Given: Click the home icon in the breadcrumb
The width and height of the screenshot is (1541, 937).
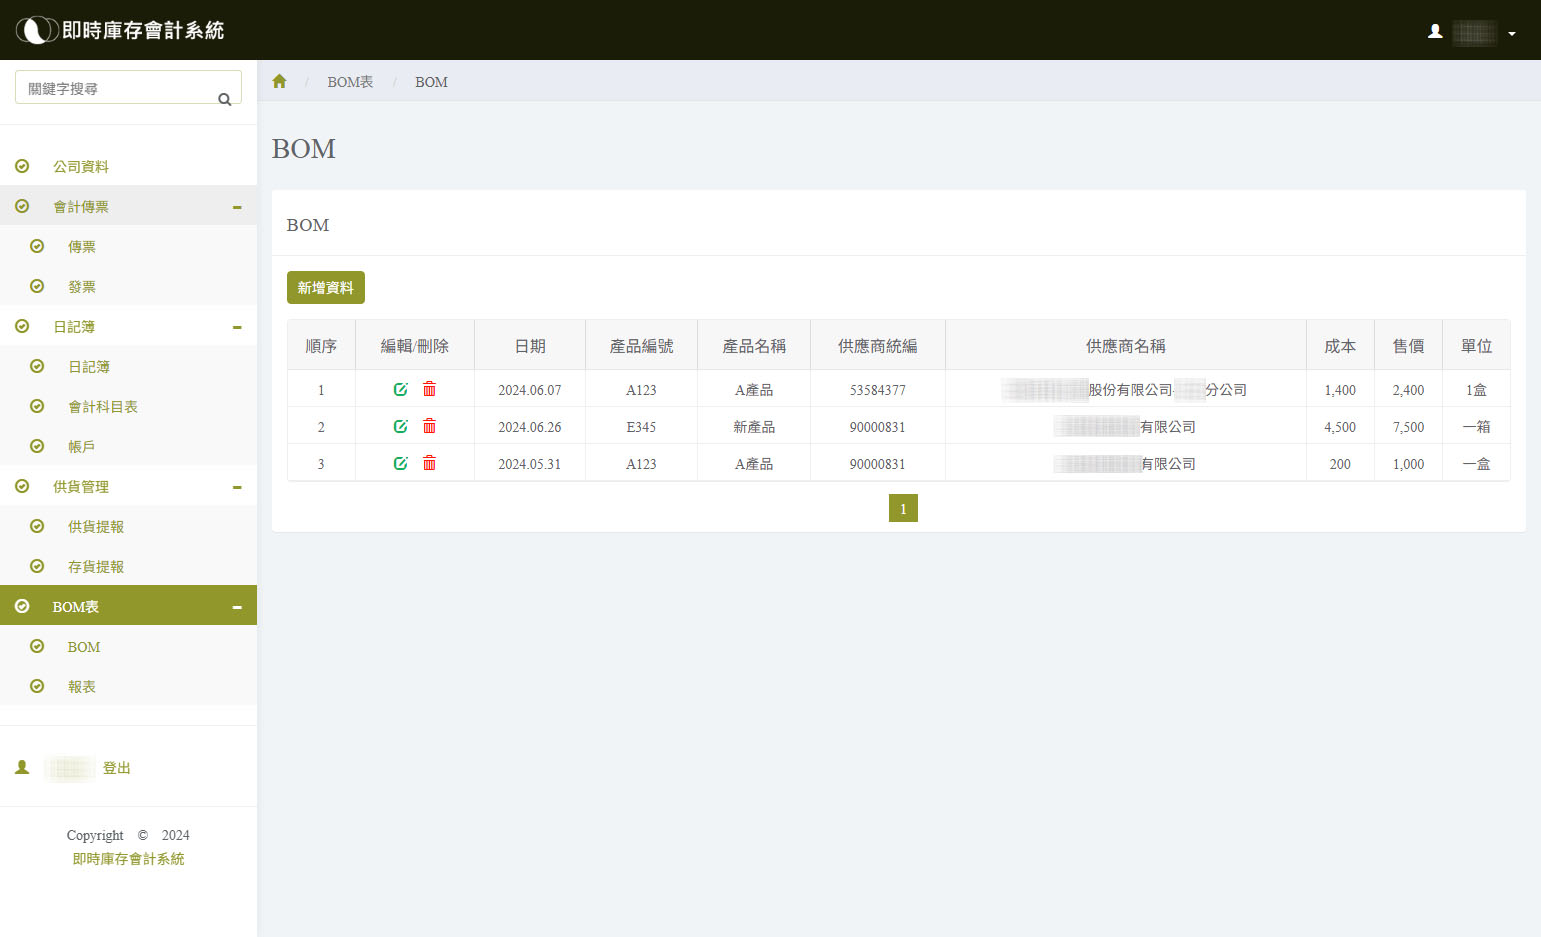Looking at the screenshot, I should point(279,81).
